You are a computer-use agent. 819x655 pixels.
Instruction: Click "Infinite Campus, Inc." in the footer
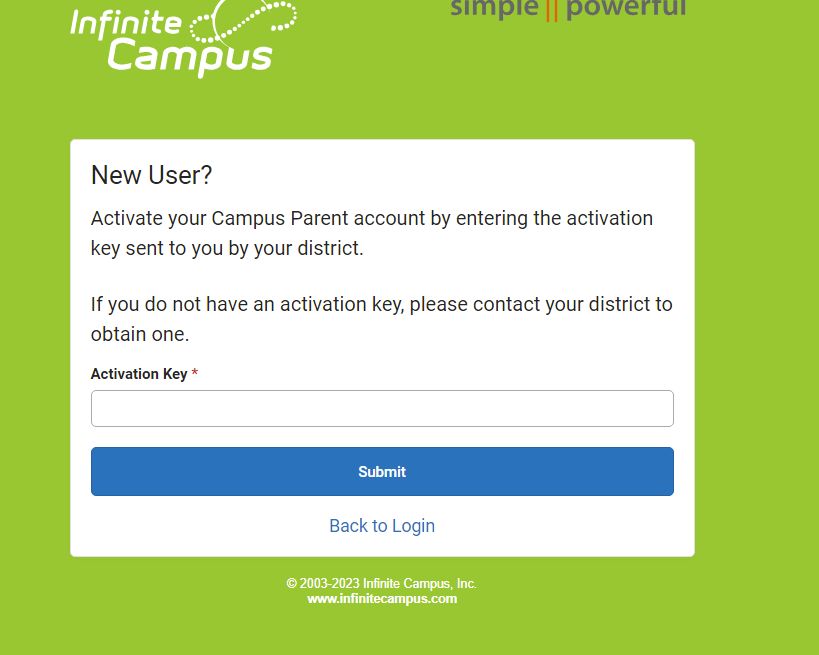point(419,583)
